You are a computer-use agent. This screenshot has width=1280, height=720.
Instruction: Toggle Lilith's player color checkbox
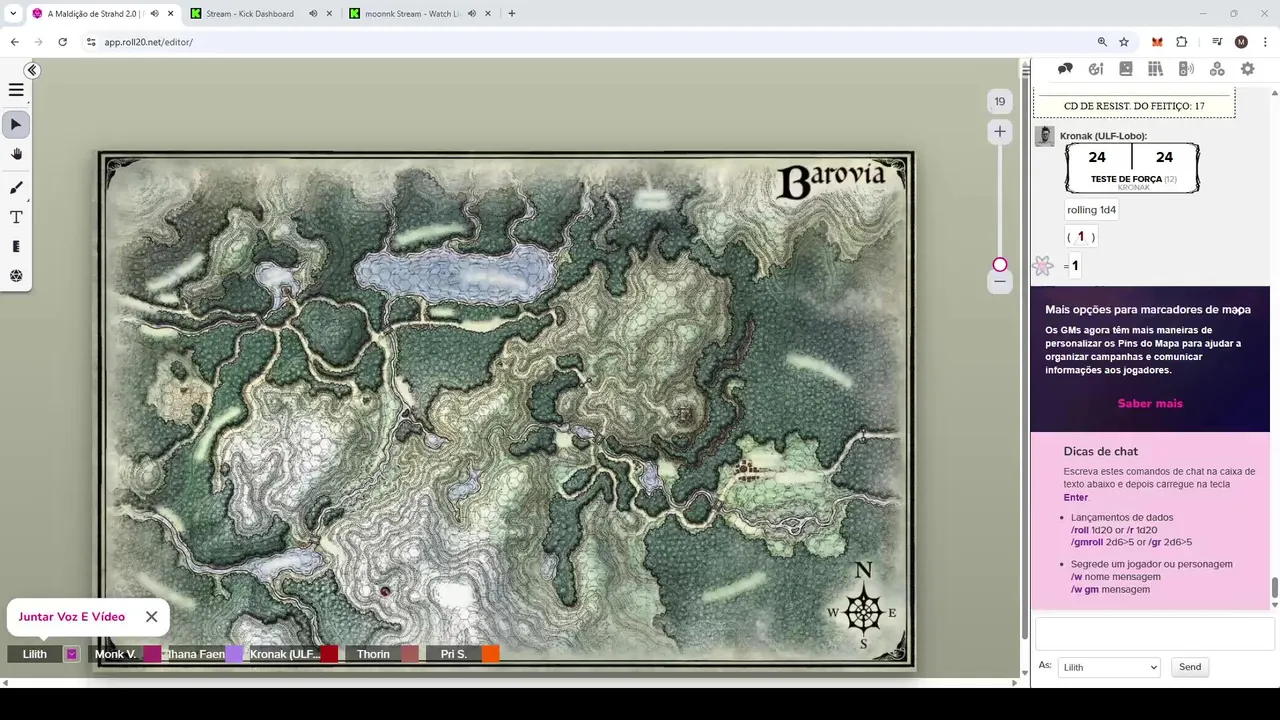[x=72, y=654]
